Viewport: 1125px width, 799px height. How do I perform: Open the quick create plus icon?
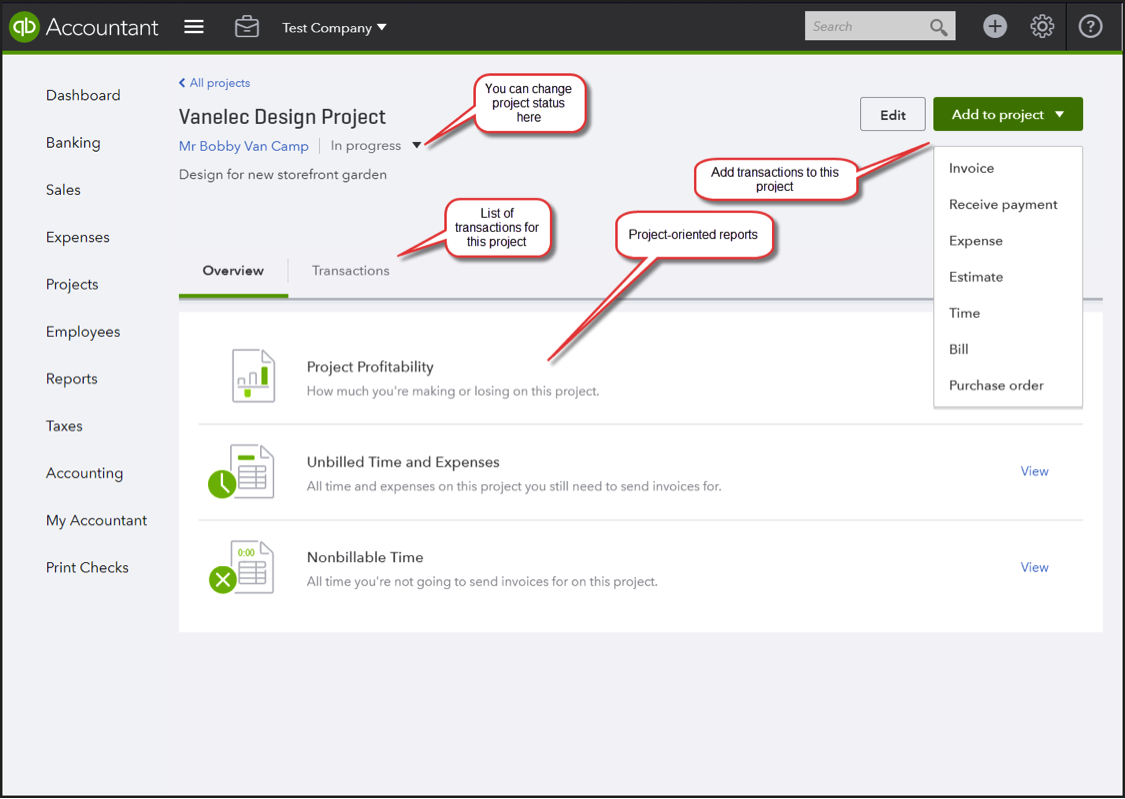[x=995, y=26]
